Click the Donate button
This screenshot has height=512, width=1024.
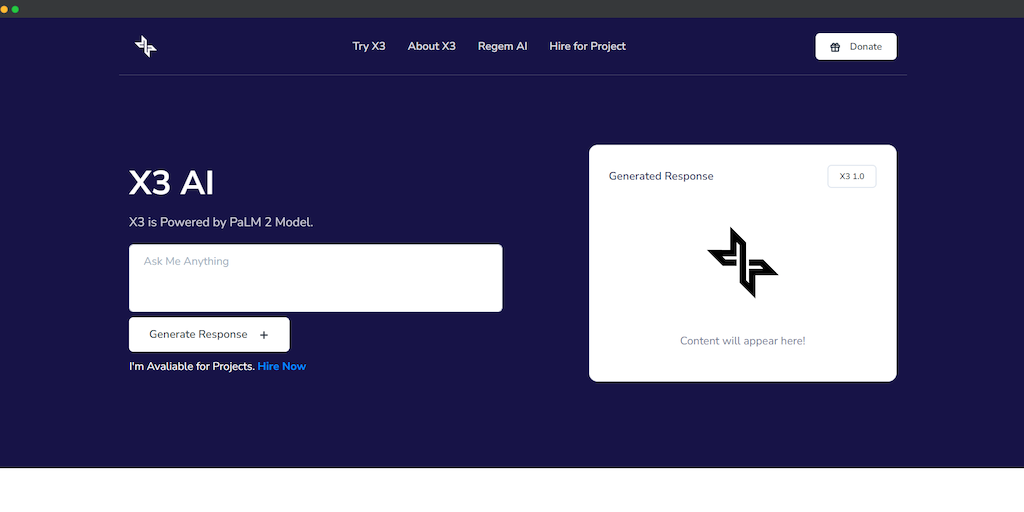856,46
